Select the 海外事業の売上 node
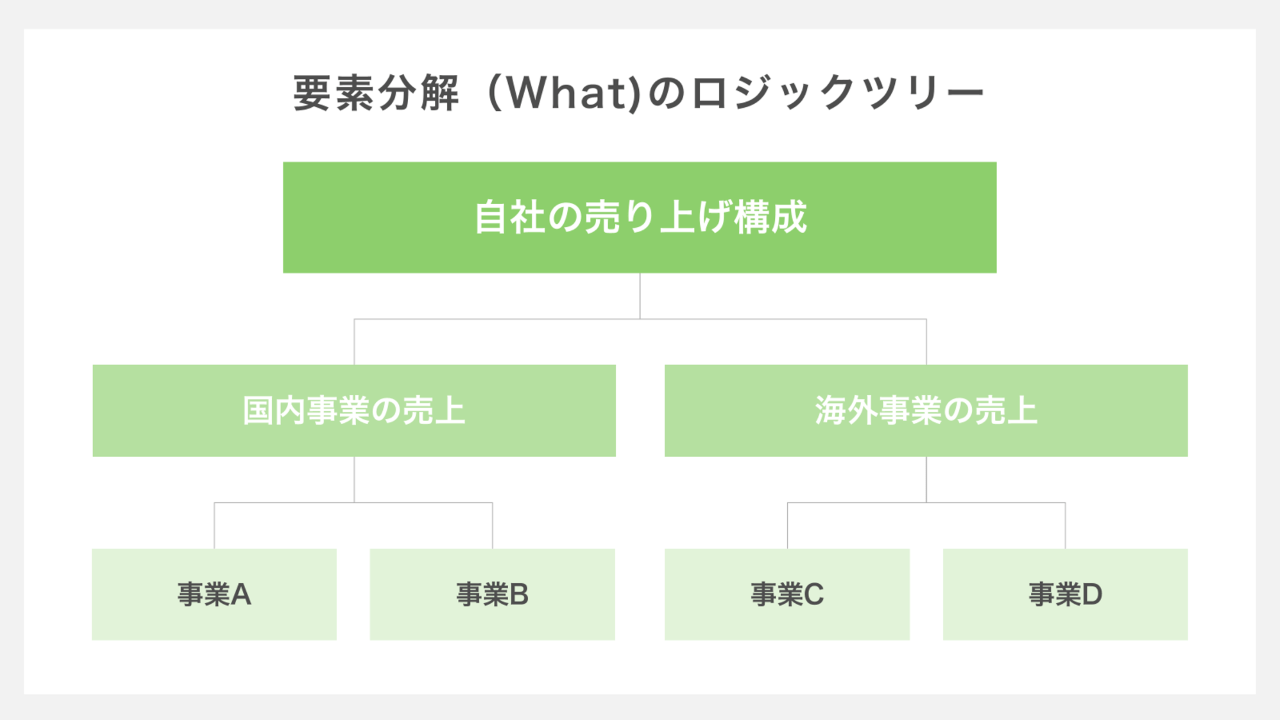Screen dimensions: 1280x720 click(926, 411)
